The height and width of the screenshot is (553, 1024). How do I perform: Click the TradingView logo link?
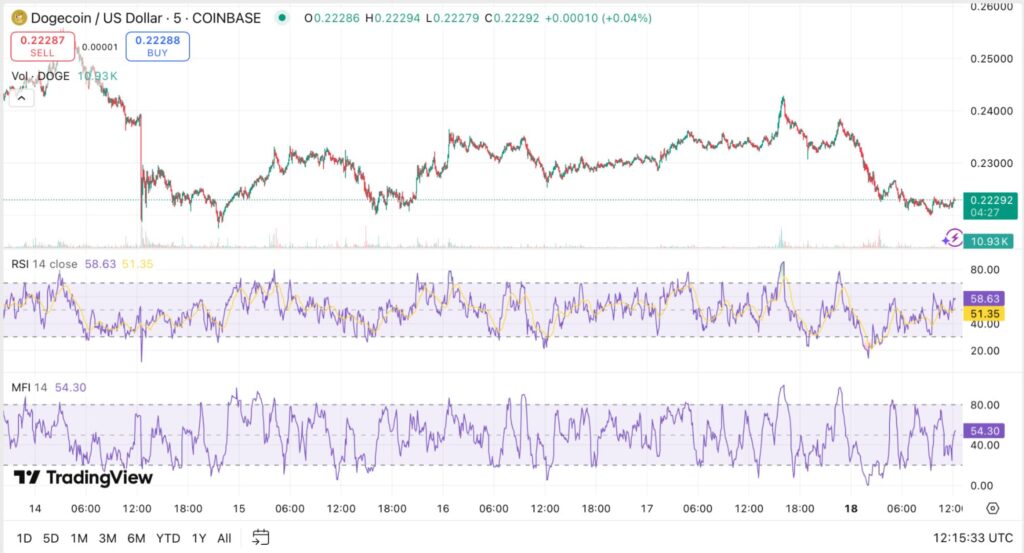[83, 477]
